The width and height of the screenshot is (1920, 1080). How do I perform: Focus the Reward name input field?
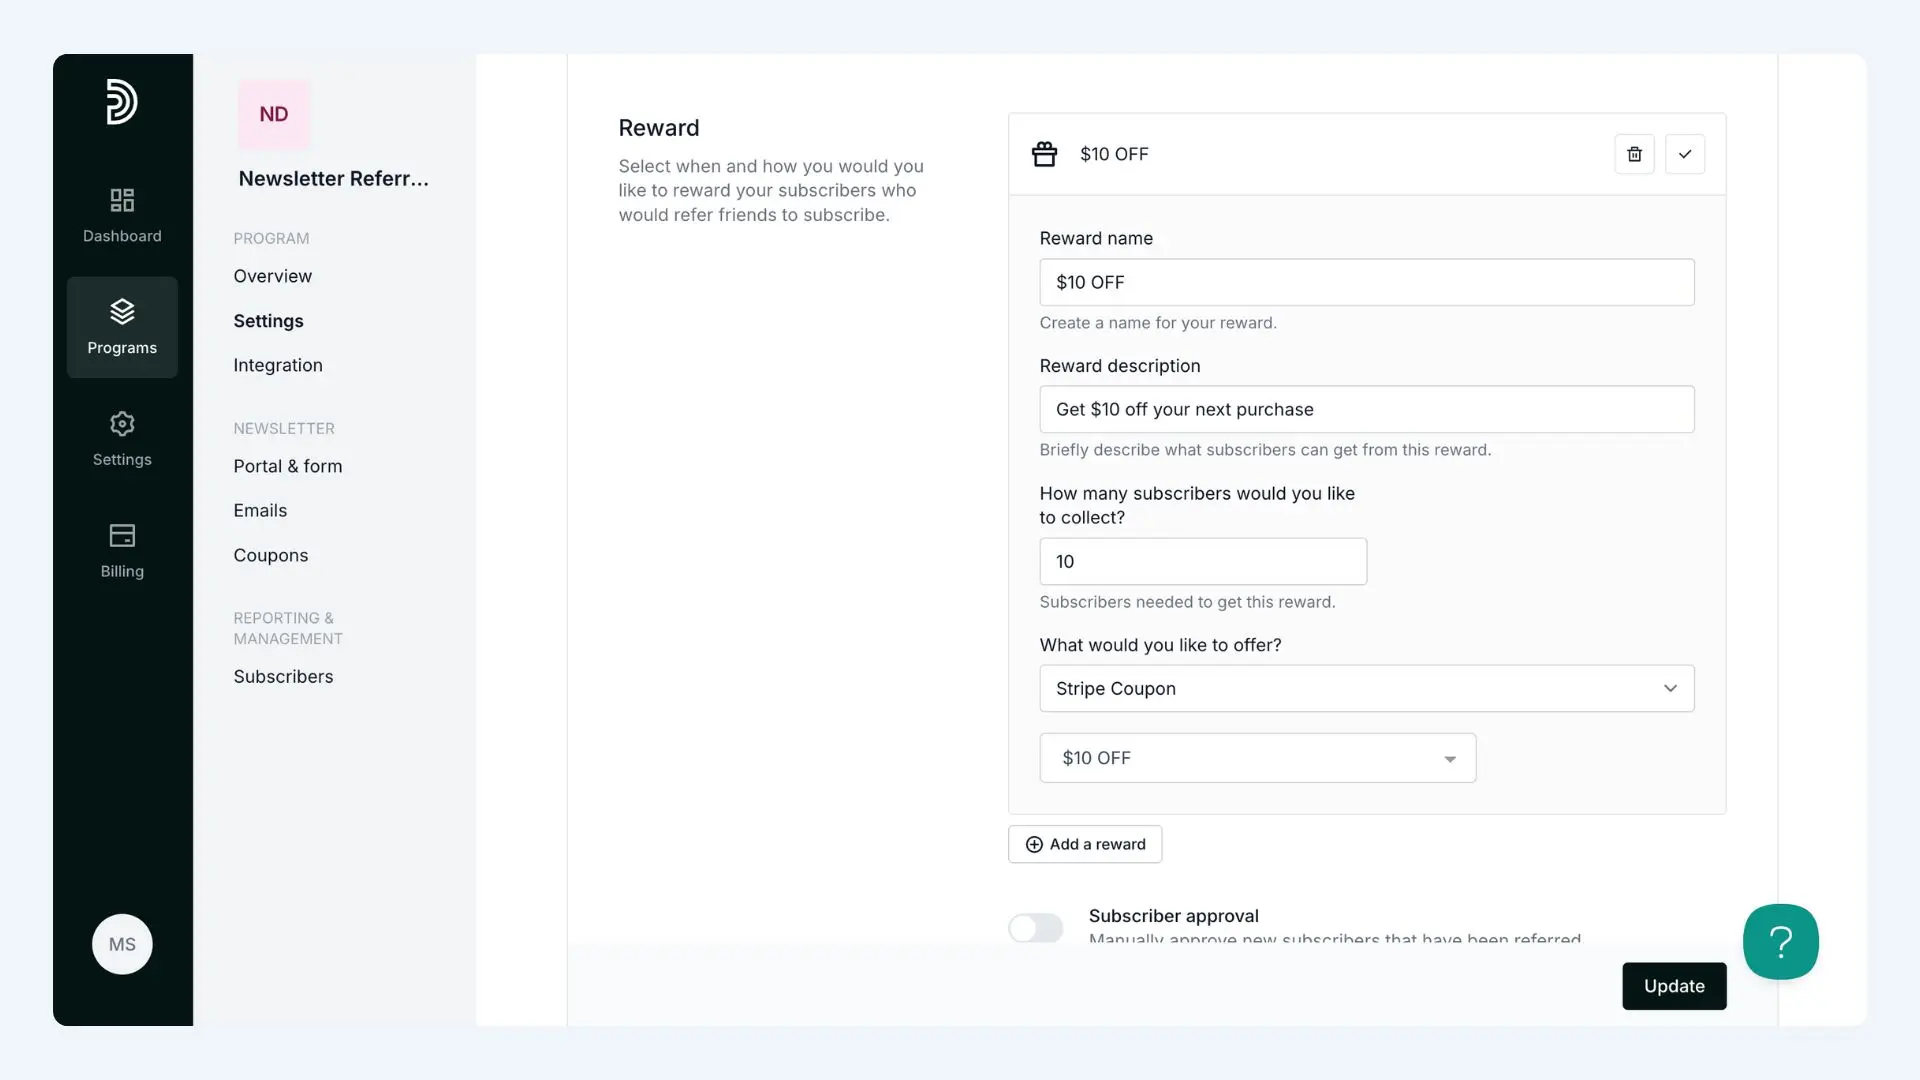1366,282
